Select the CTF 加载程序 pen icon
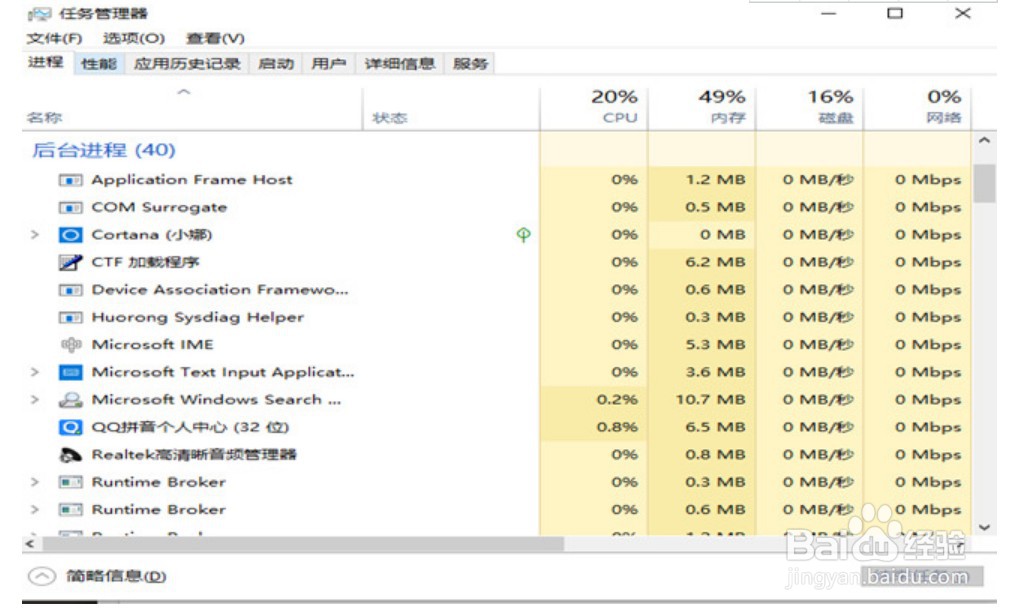This screenshot has height=612, width=1024. click(67, 261)
